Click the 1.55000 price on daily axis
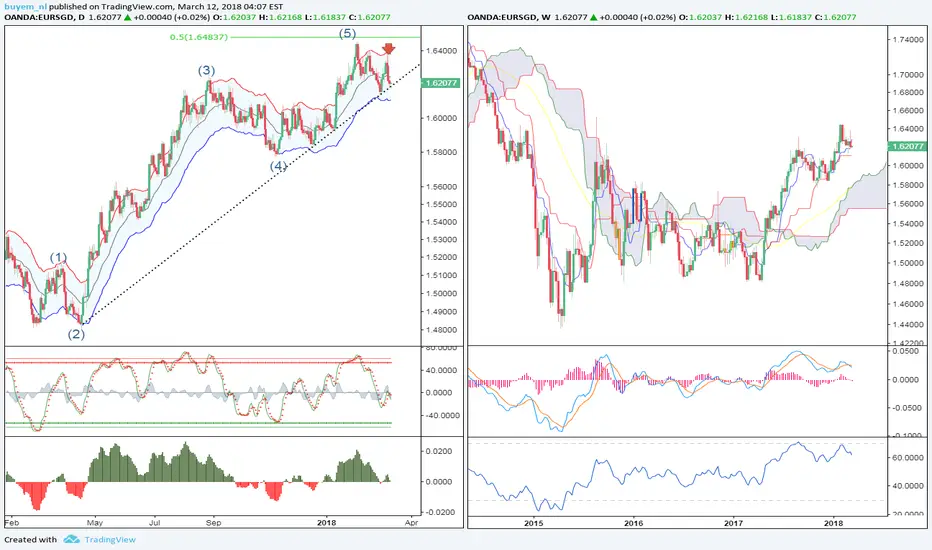Viewport: 932px width, 550px height. click(443, 205)
